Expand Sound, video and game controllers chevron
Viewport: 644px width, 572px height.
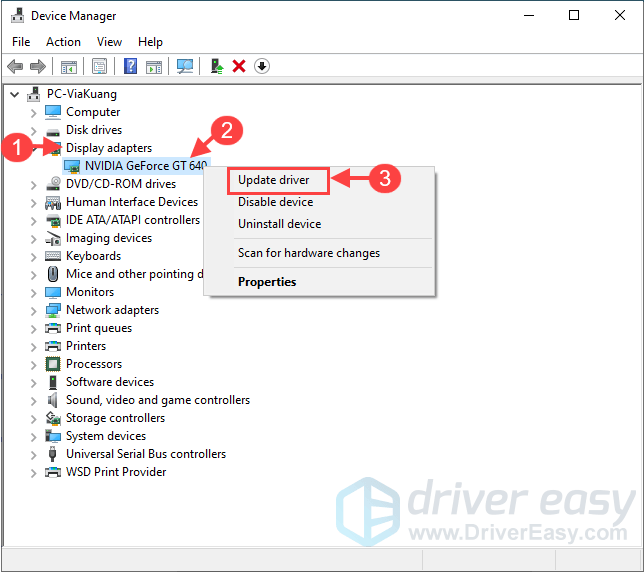[x=34, y=401]
